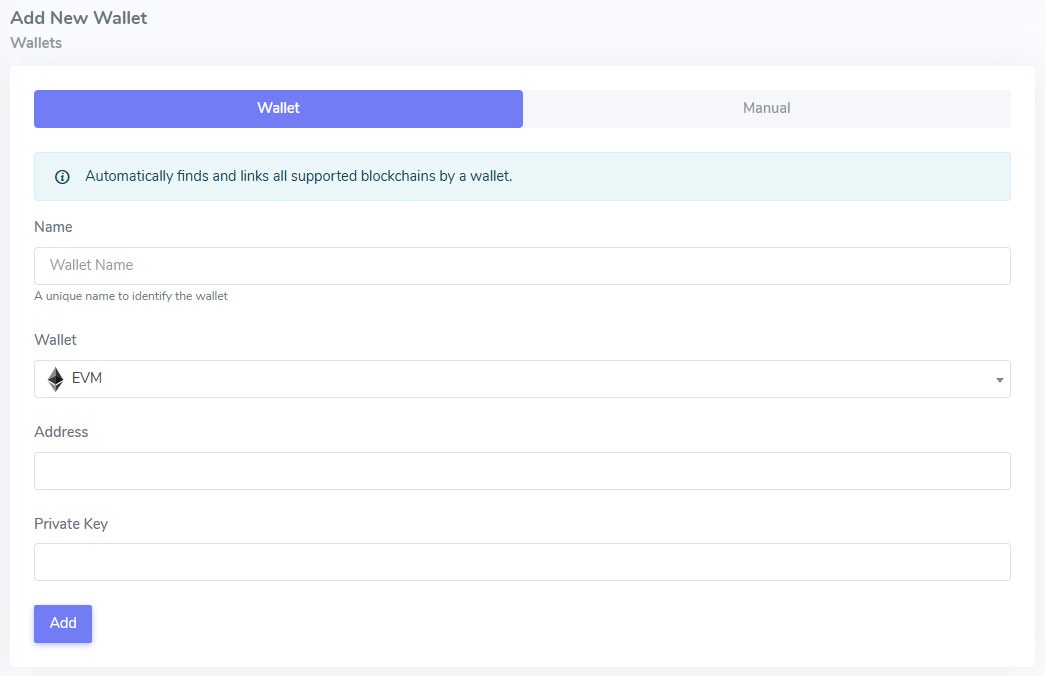This screenshot has height=676, width=1045.
Task: Focus the Address input field
Action: click(x=522, y=471)
